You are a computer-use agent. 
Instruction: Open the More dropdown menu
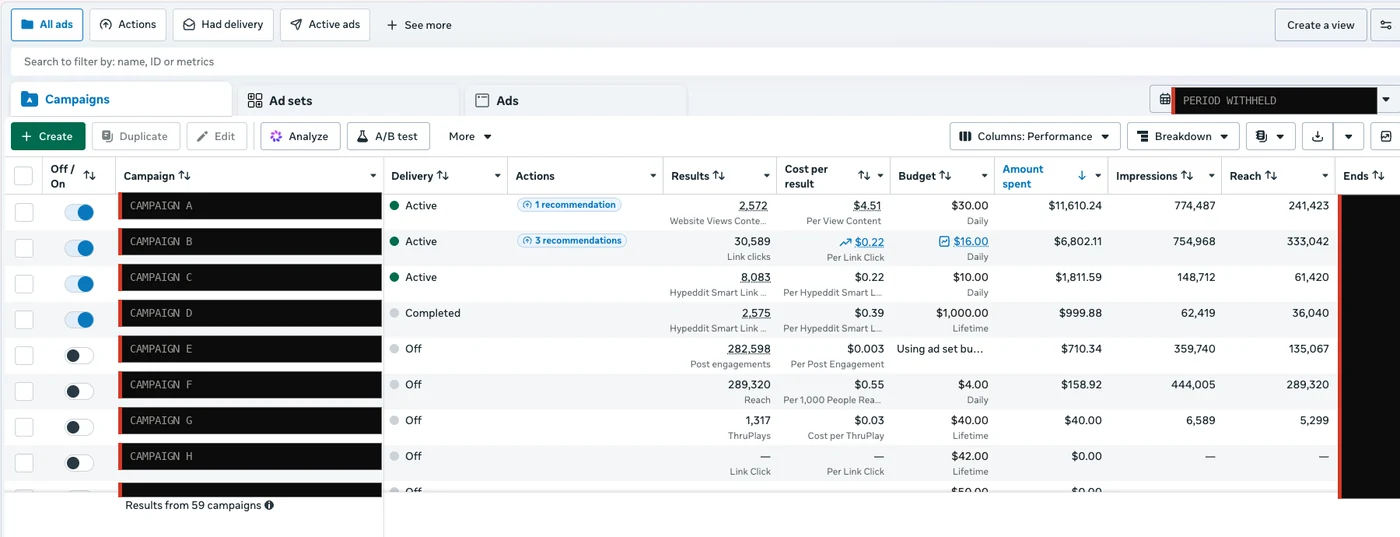(470, 136)
